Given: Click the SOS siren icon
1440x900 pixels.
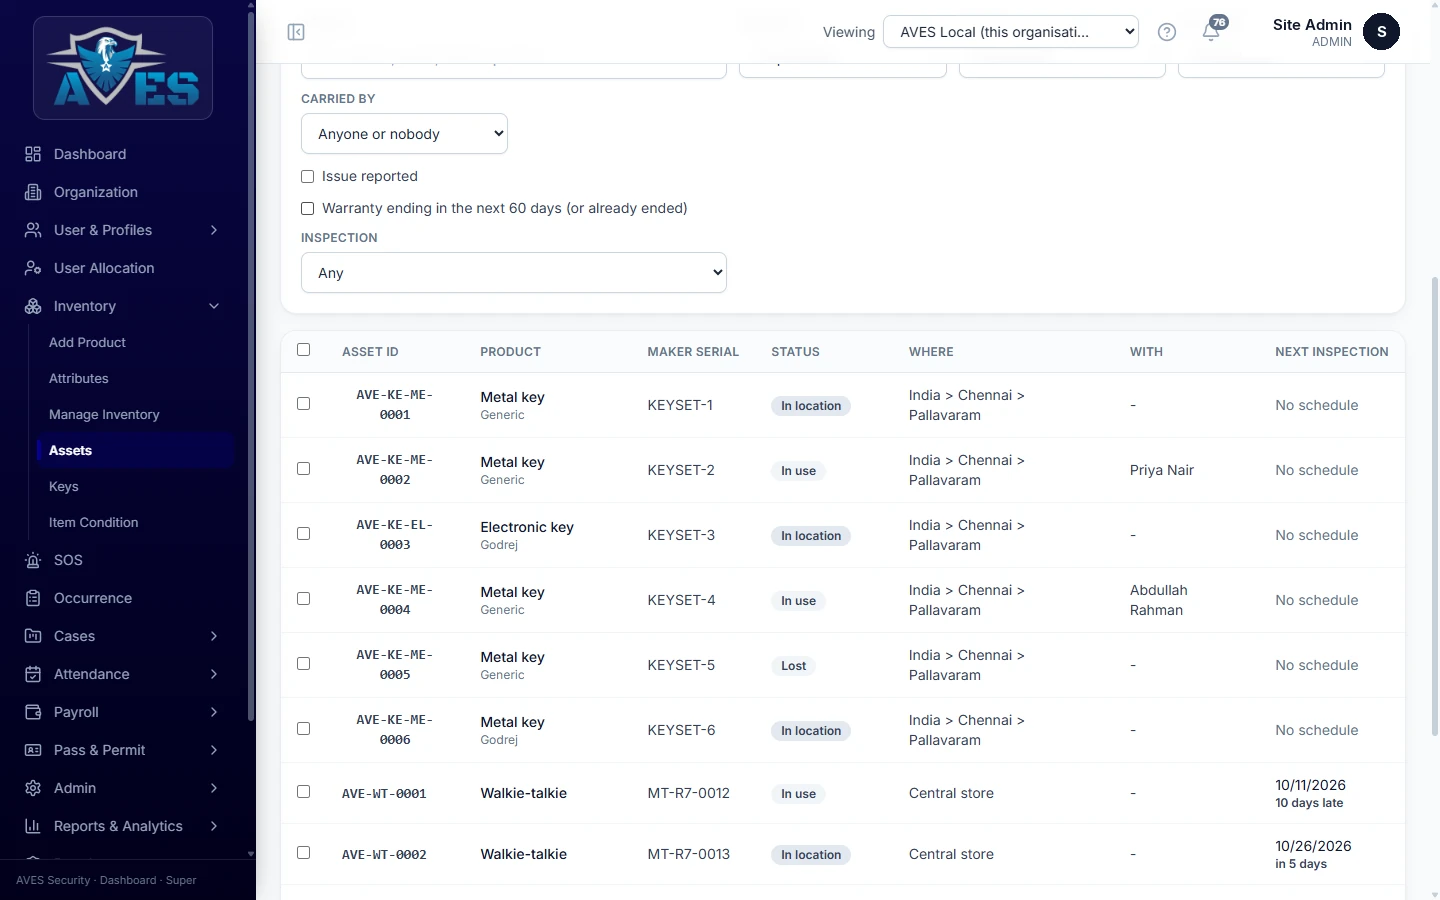Looking at the screenshot, I should tap(33, 560).
